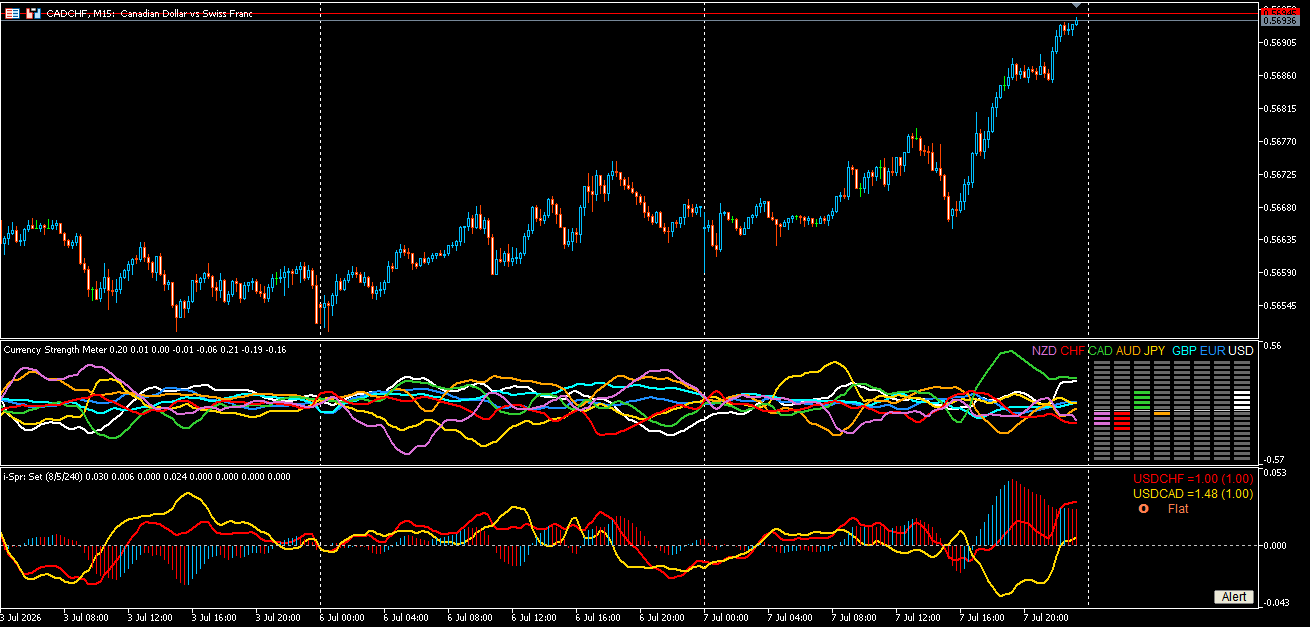The width and height of the screenshot is (1310, 627).
Task: Click the USDCAD =1.48 (1.00) reading
Action: [1193, 493]
